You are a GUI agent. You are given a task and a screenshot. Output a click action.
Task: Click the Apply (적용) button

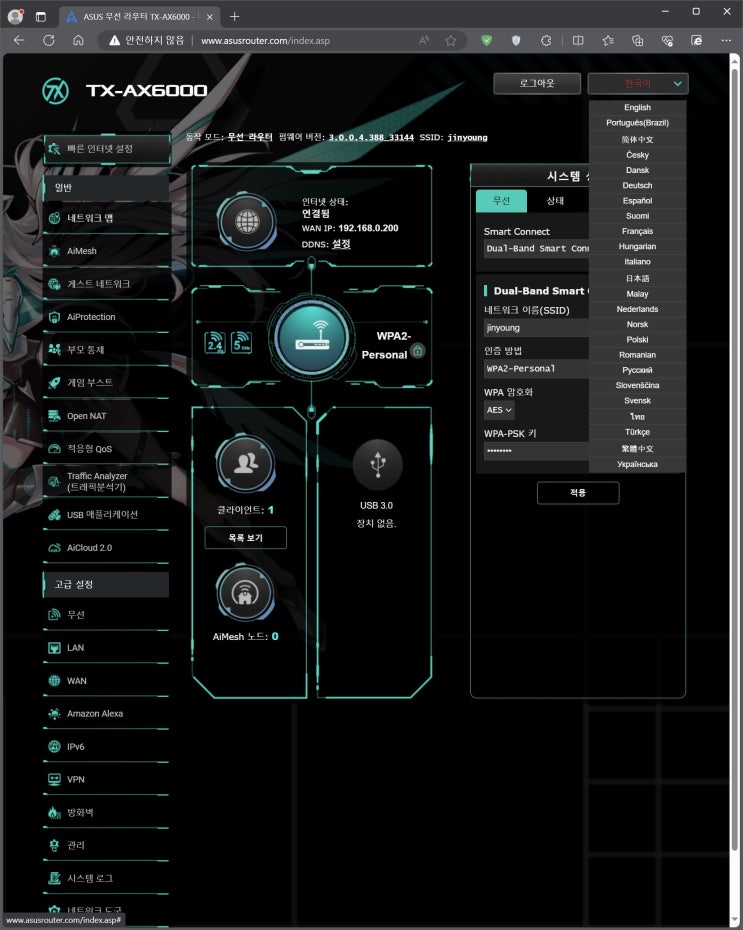click(x=578, y=493)
